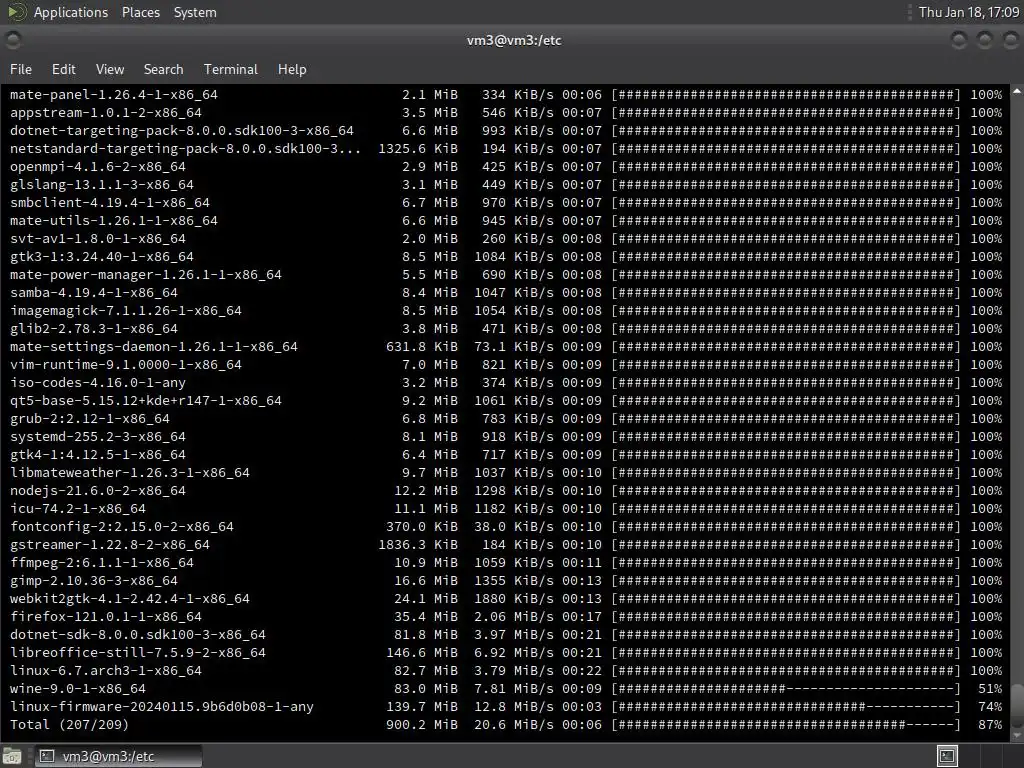The width and height of the screenshot is (1024, 768).
Task: Click the text icu-74.2-1-x86_64
Action: tap(78, 509)
